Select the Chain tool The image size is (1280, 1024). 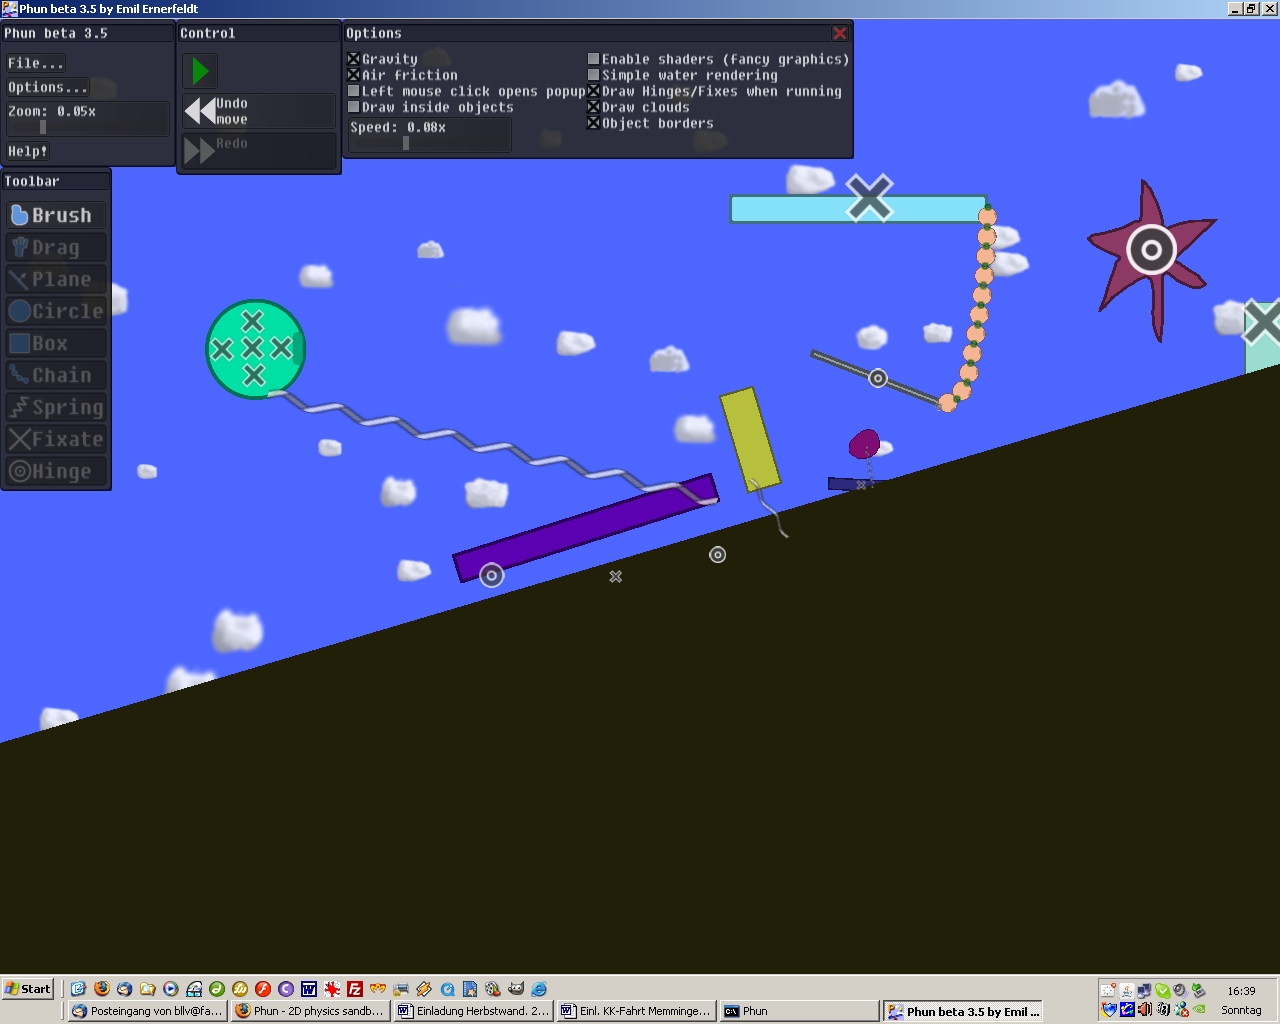pyautogui.click(x=56, y=375)
